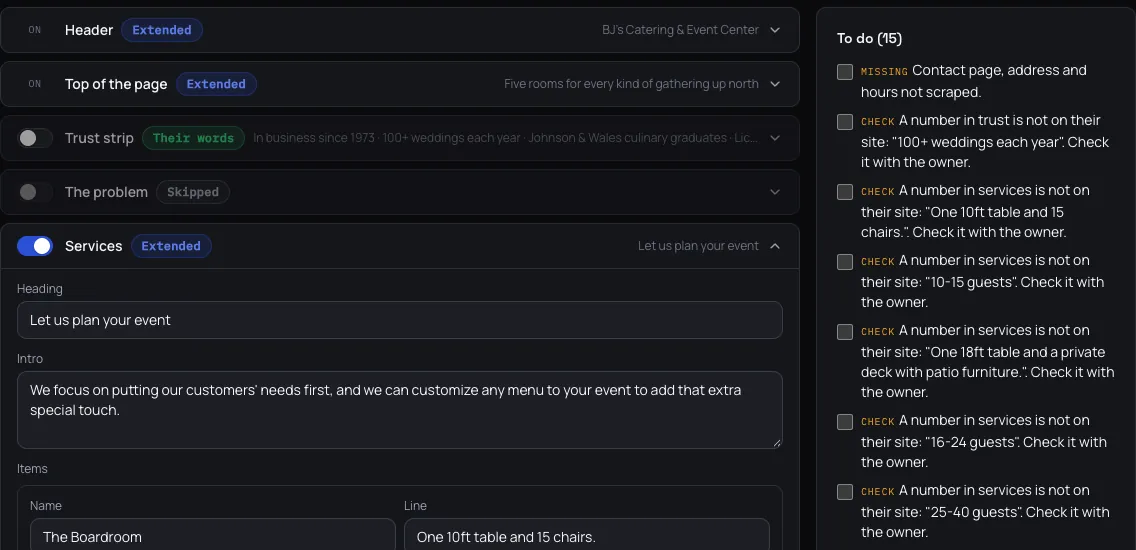Check the MISSING Contact page to-do item
The height and width of the screenshot is (550, 1136).
coord(845,72)
